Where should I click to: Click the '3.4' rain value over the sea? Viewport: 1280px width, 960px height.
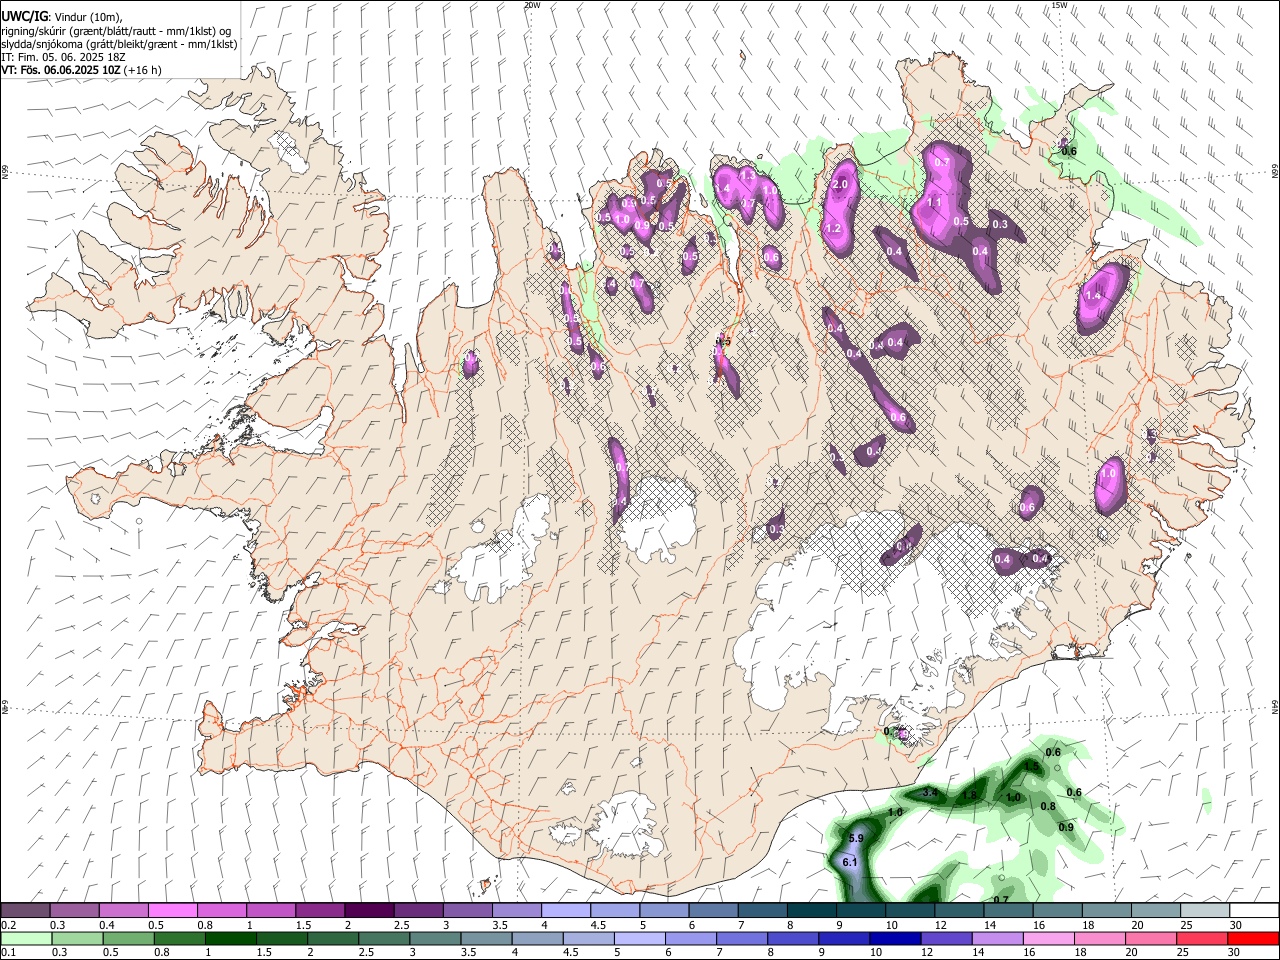(x=929, y=792)
